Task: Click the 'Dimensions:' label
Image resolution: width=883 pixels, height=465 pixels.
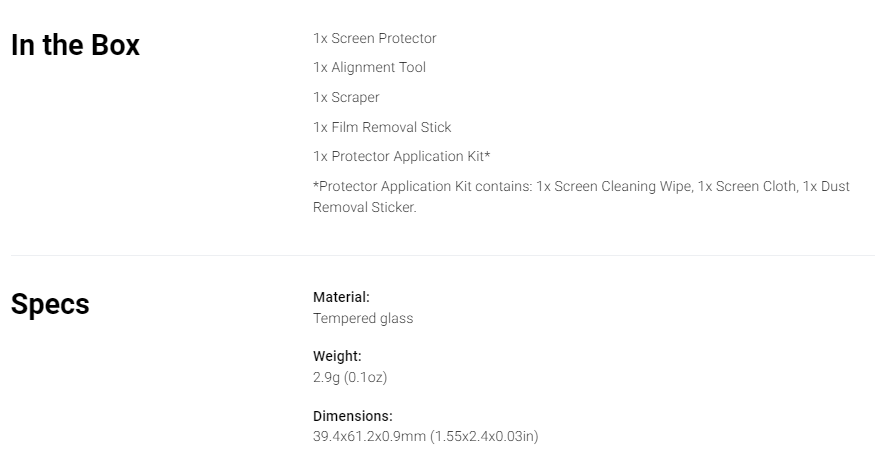Action: click(x=353, y=416)
